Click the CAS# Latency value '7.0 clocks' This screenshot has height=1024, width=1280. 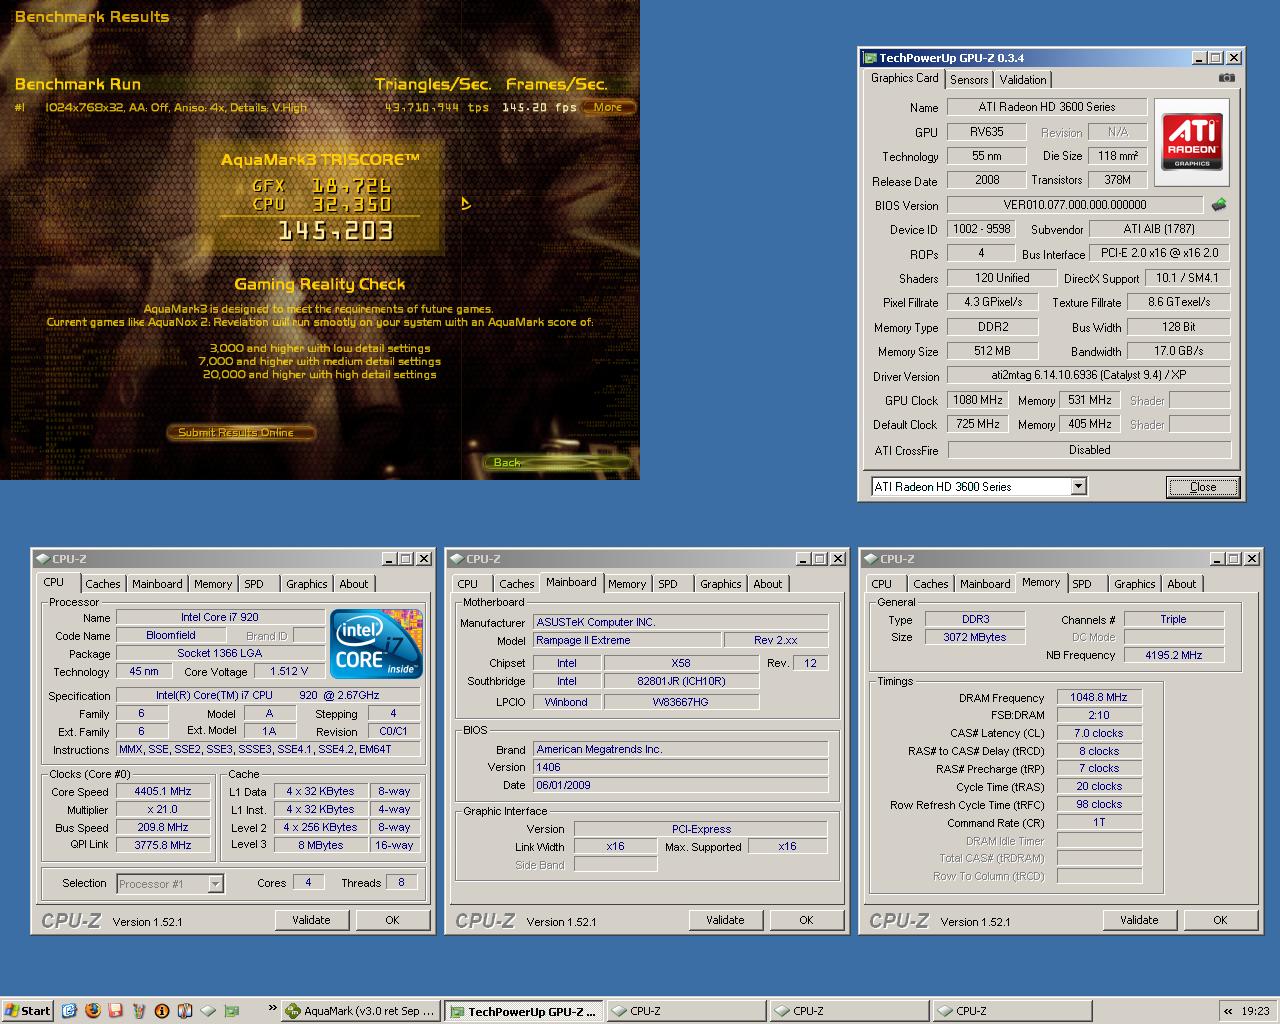click(1099, 733)
